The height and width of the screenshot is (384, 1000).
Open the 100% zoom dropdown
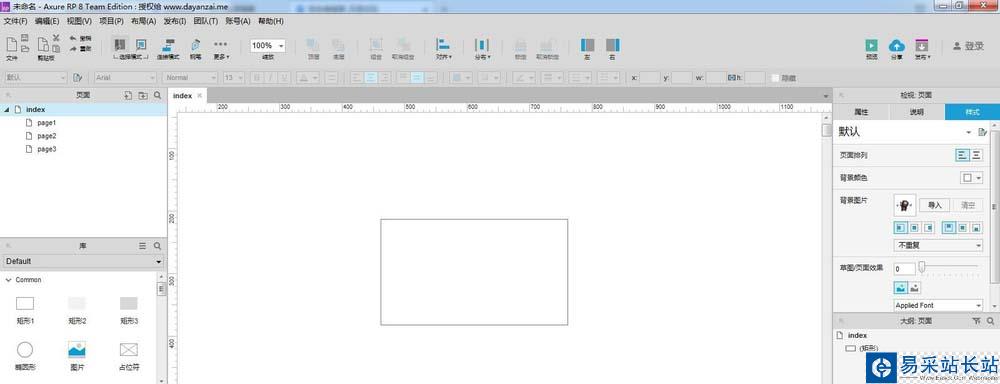tap(268, 45)
